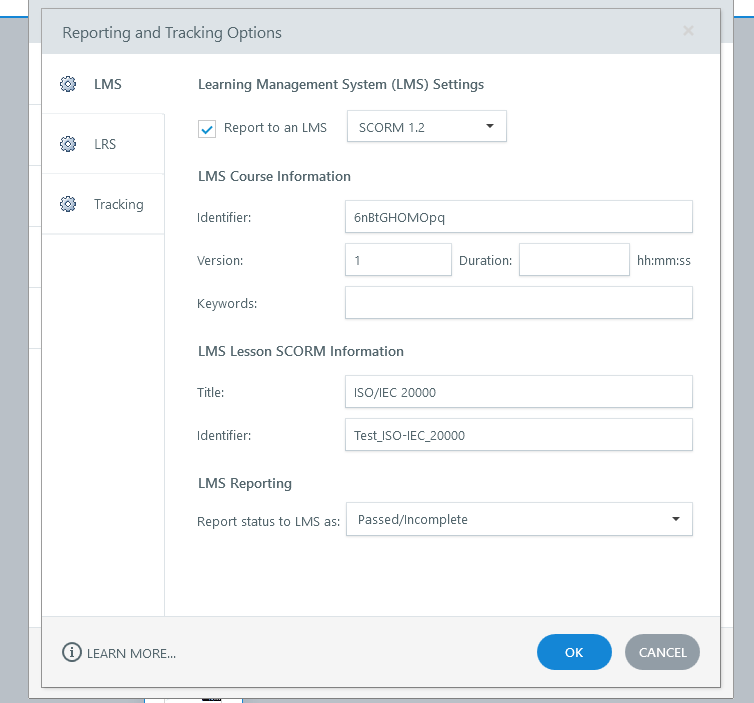This screenshot has height=703, width=754.
Task: Switch to the LRS tab
Action: pos(103,144)
